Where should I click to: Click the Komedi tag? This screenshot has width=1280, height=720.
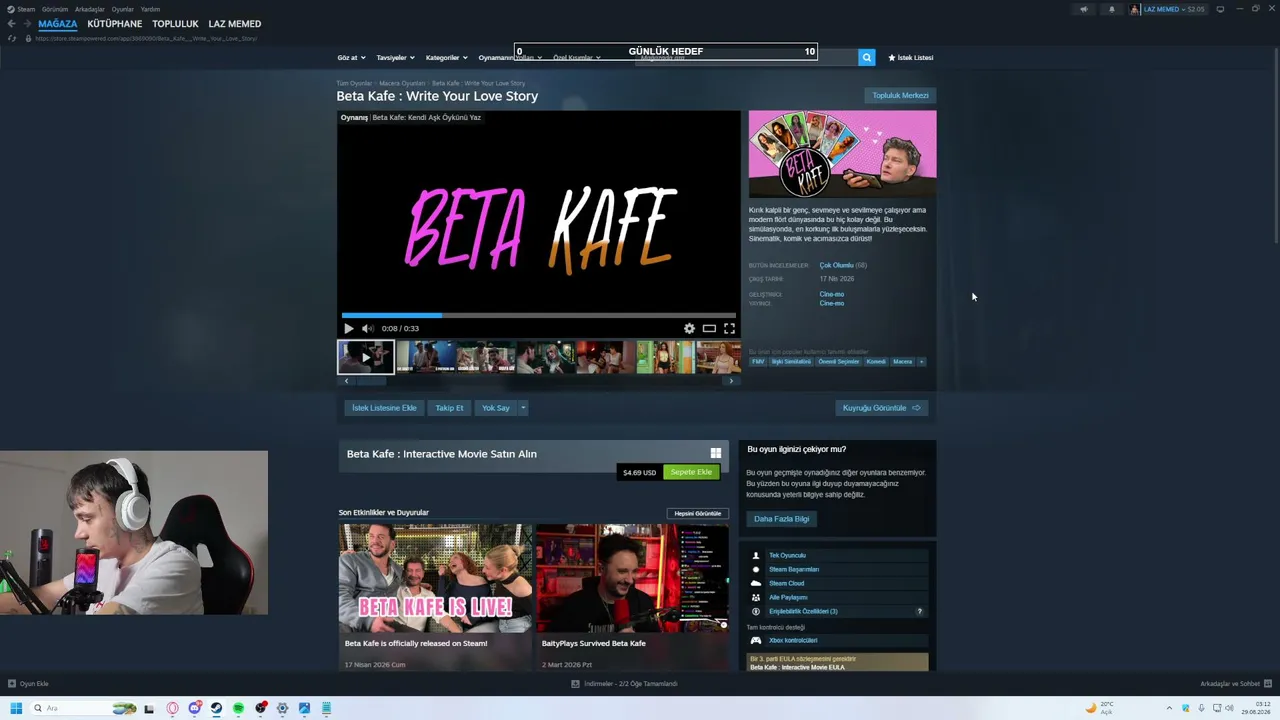click(876, 362)
